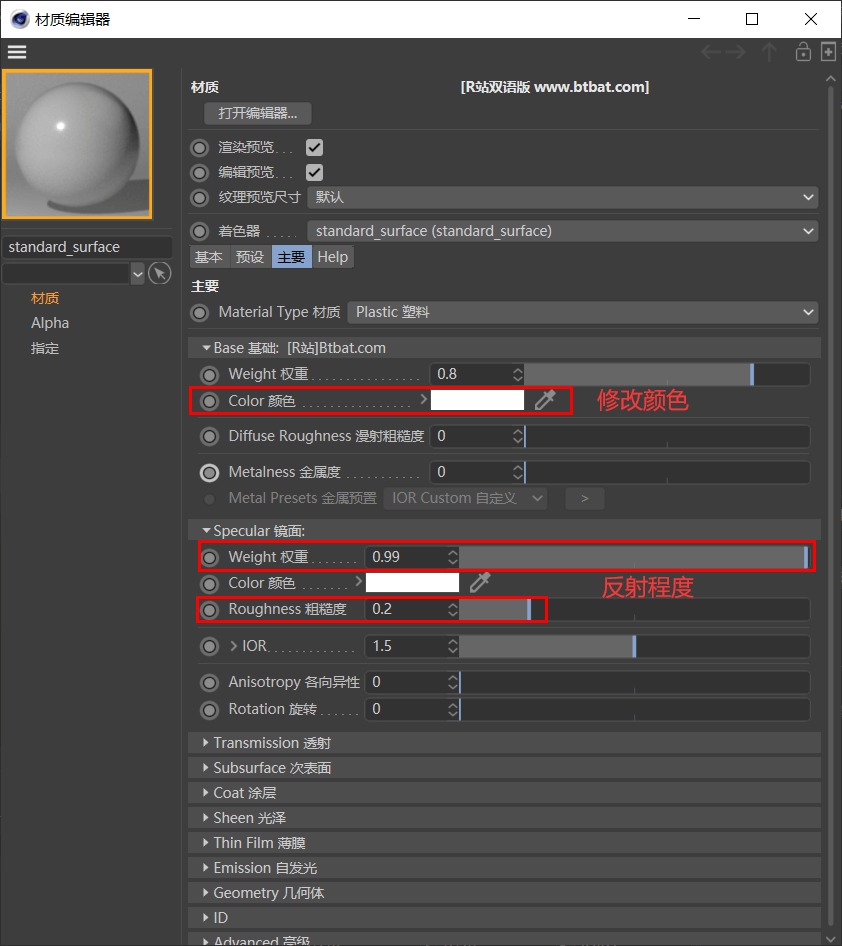
Task: Click the Rotation 旋转 animation dot
Action: coord(209,710)
